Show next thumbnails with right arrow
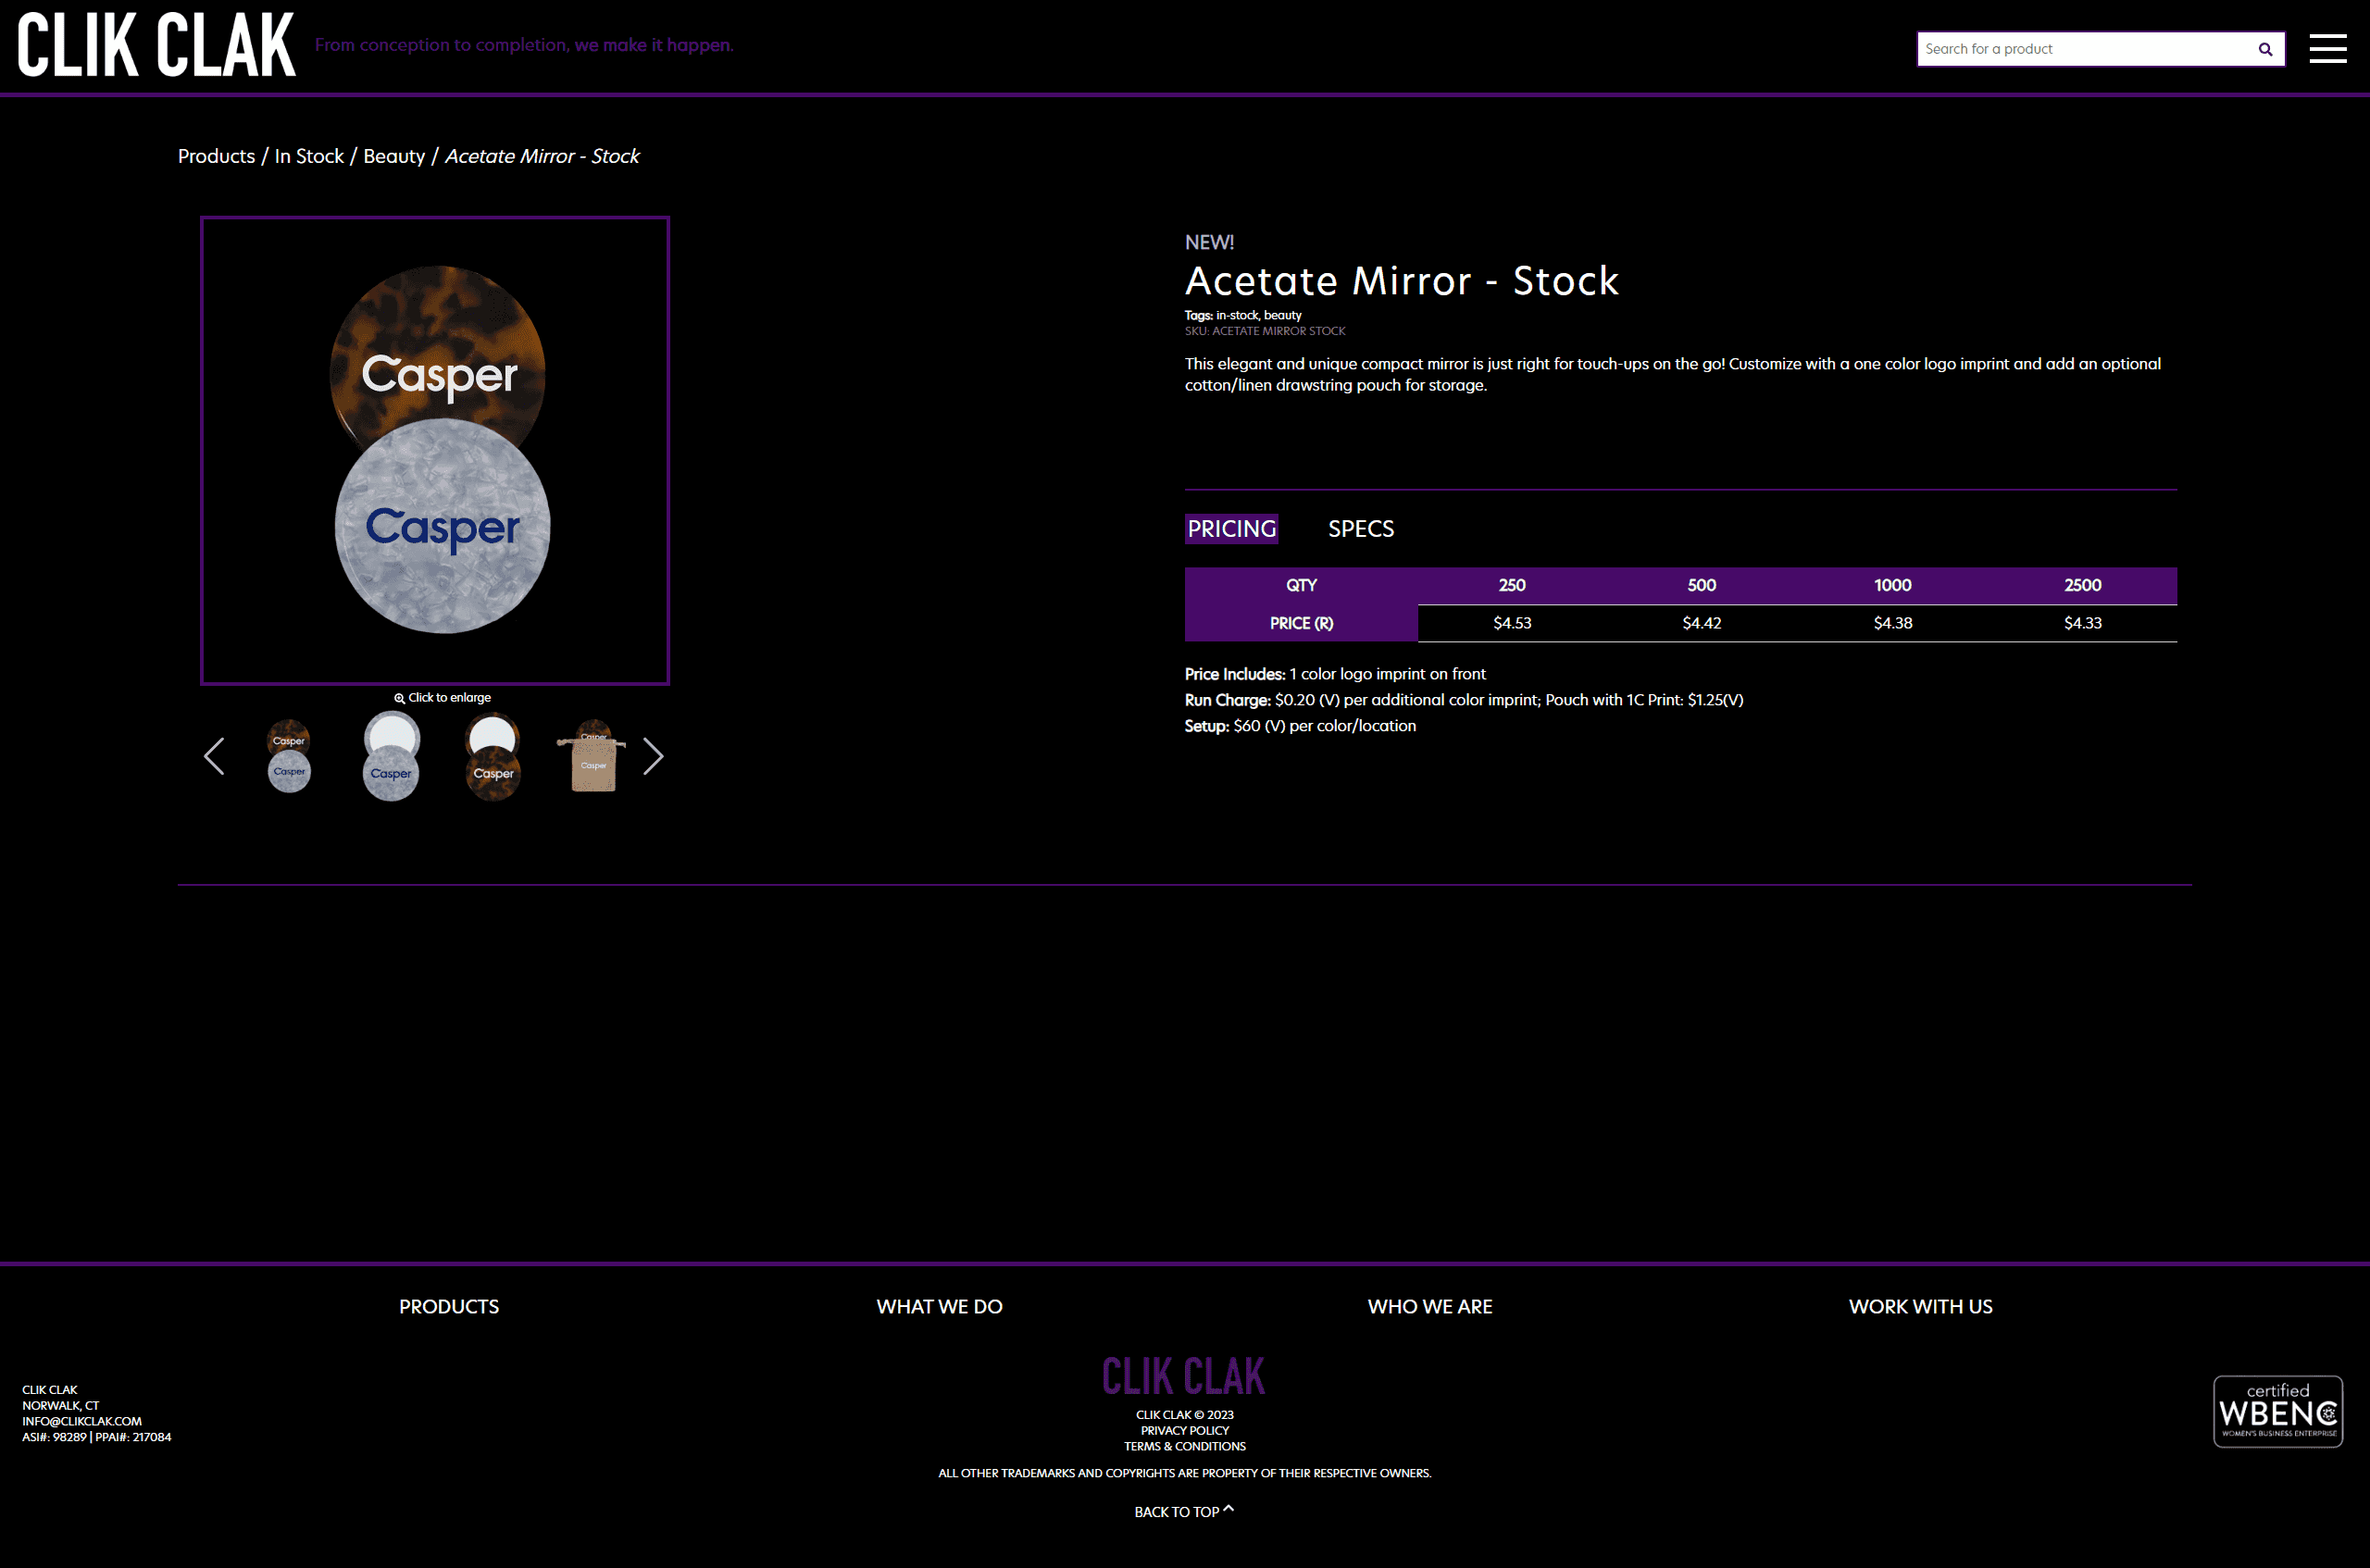This screenshot has width=2370, height=1568. 653,756
